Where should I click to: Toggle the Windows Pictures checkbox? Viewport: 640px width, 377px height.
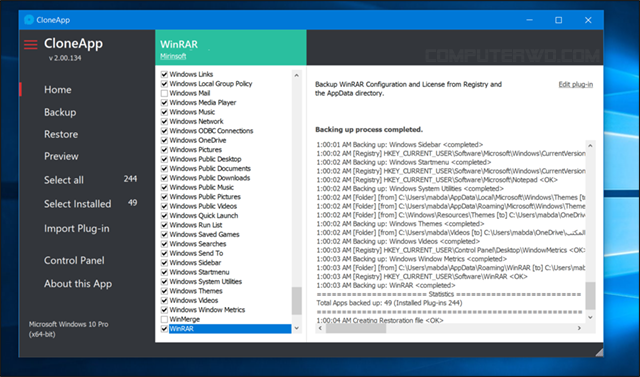pyautogui.click(x=164, y=149)
